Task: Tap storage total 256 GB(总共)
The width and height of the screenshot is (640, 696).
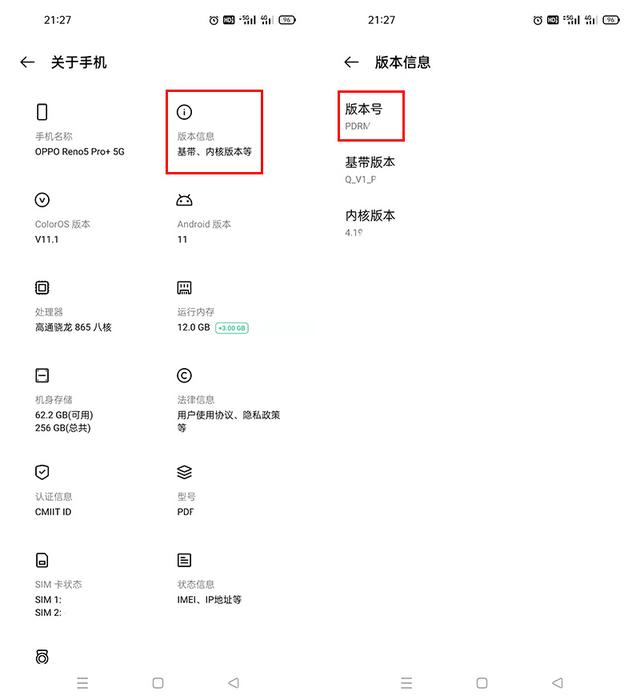Action: coord(63,428)
